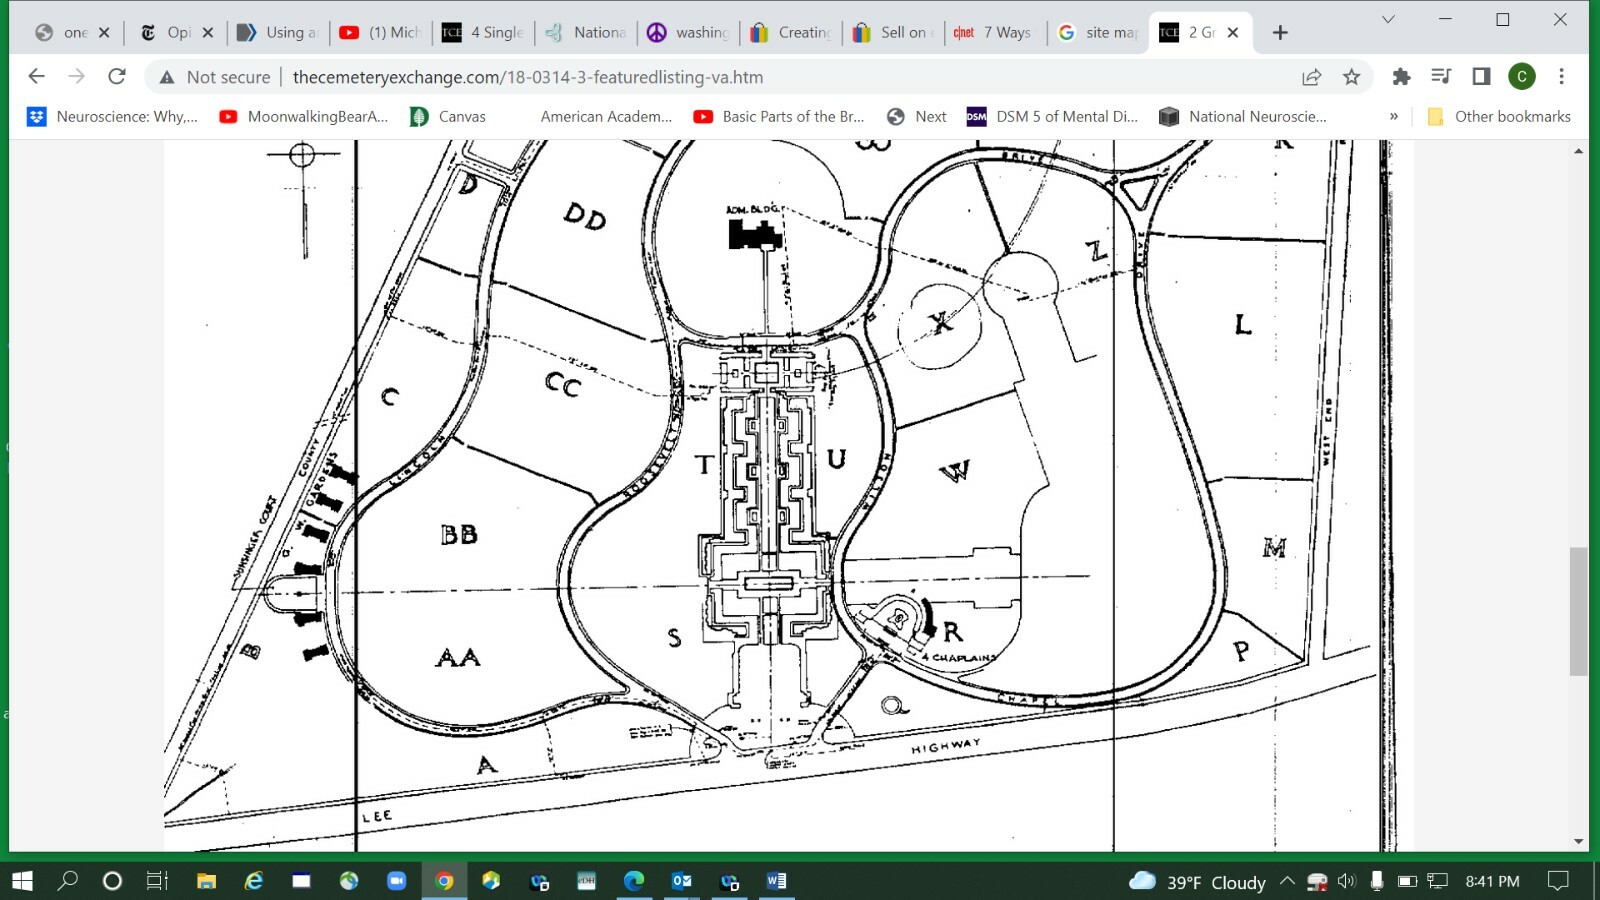Screen dimensions: 1600x900
Task: Click the scrollbar up arrow
Action: [x=1578, y=151]
